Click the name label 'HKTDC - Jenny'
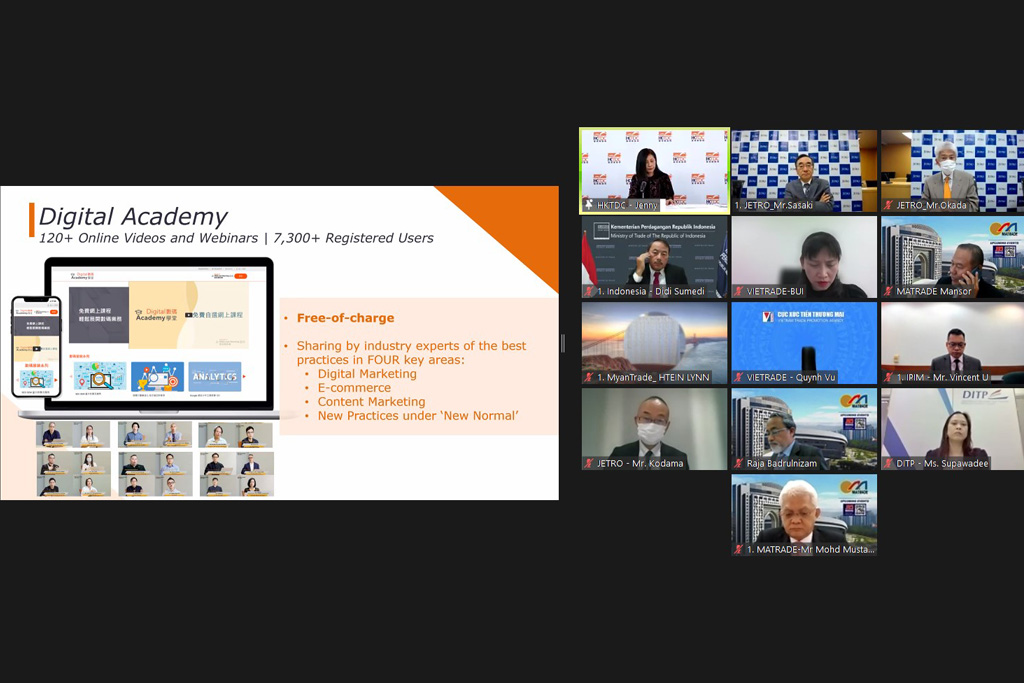The height and width of the screenshot is (683, 1024). (627, 205)
